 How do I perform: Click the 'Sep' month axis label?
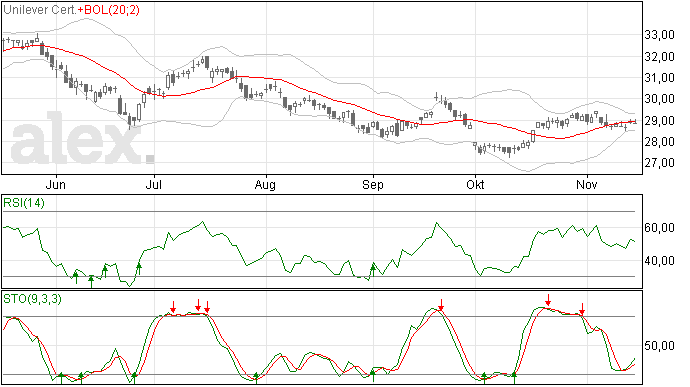pyautogui.click(x=373, y=185)
